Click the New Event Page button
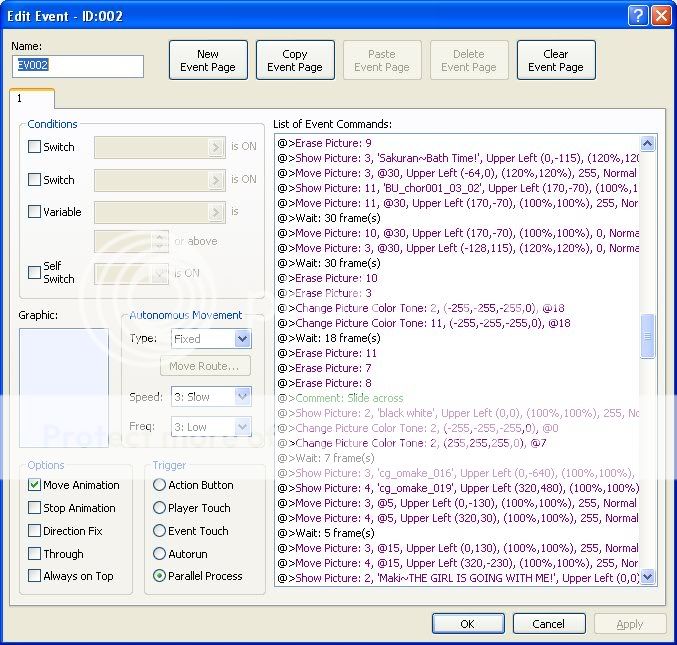This screenshot has height=645, width=677. tap(208, 61)
